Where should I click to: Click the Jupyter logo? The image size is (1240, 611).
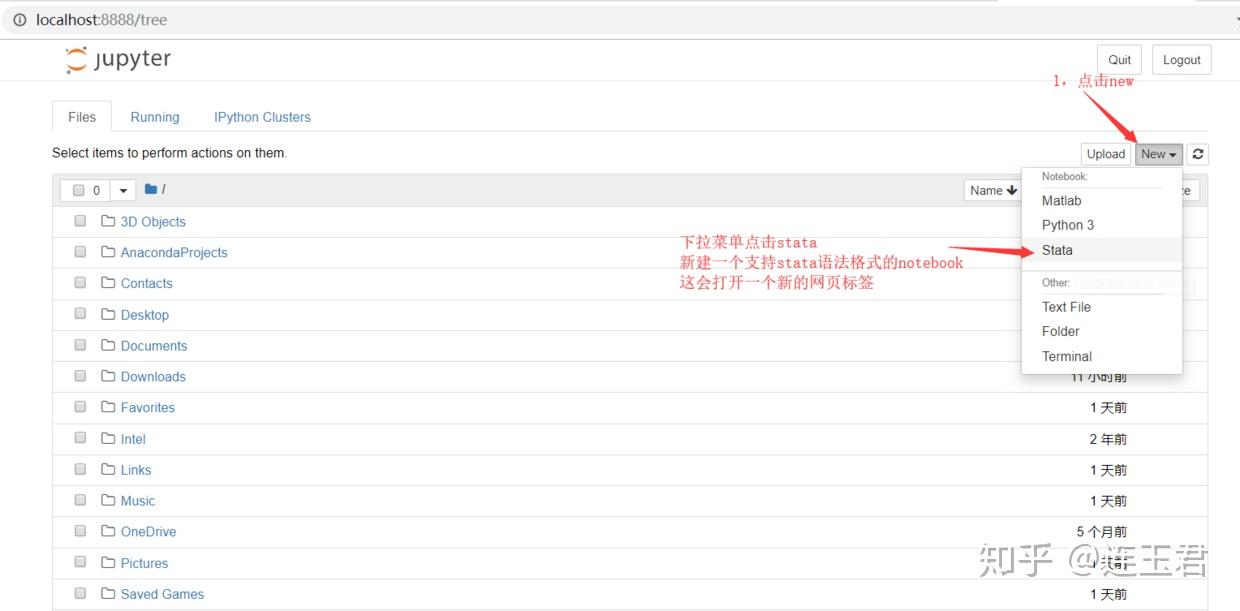117,59
